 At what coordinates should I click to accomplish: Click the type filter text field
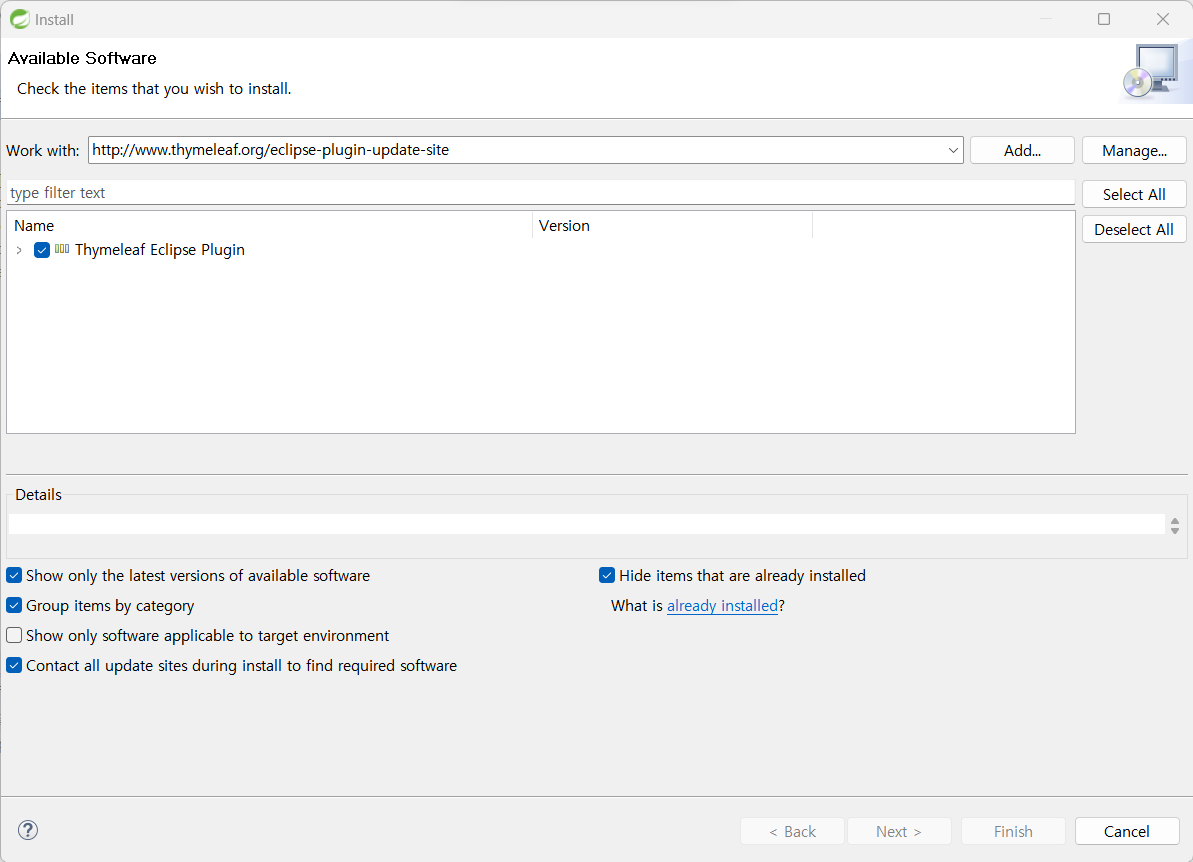[540, 192]
